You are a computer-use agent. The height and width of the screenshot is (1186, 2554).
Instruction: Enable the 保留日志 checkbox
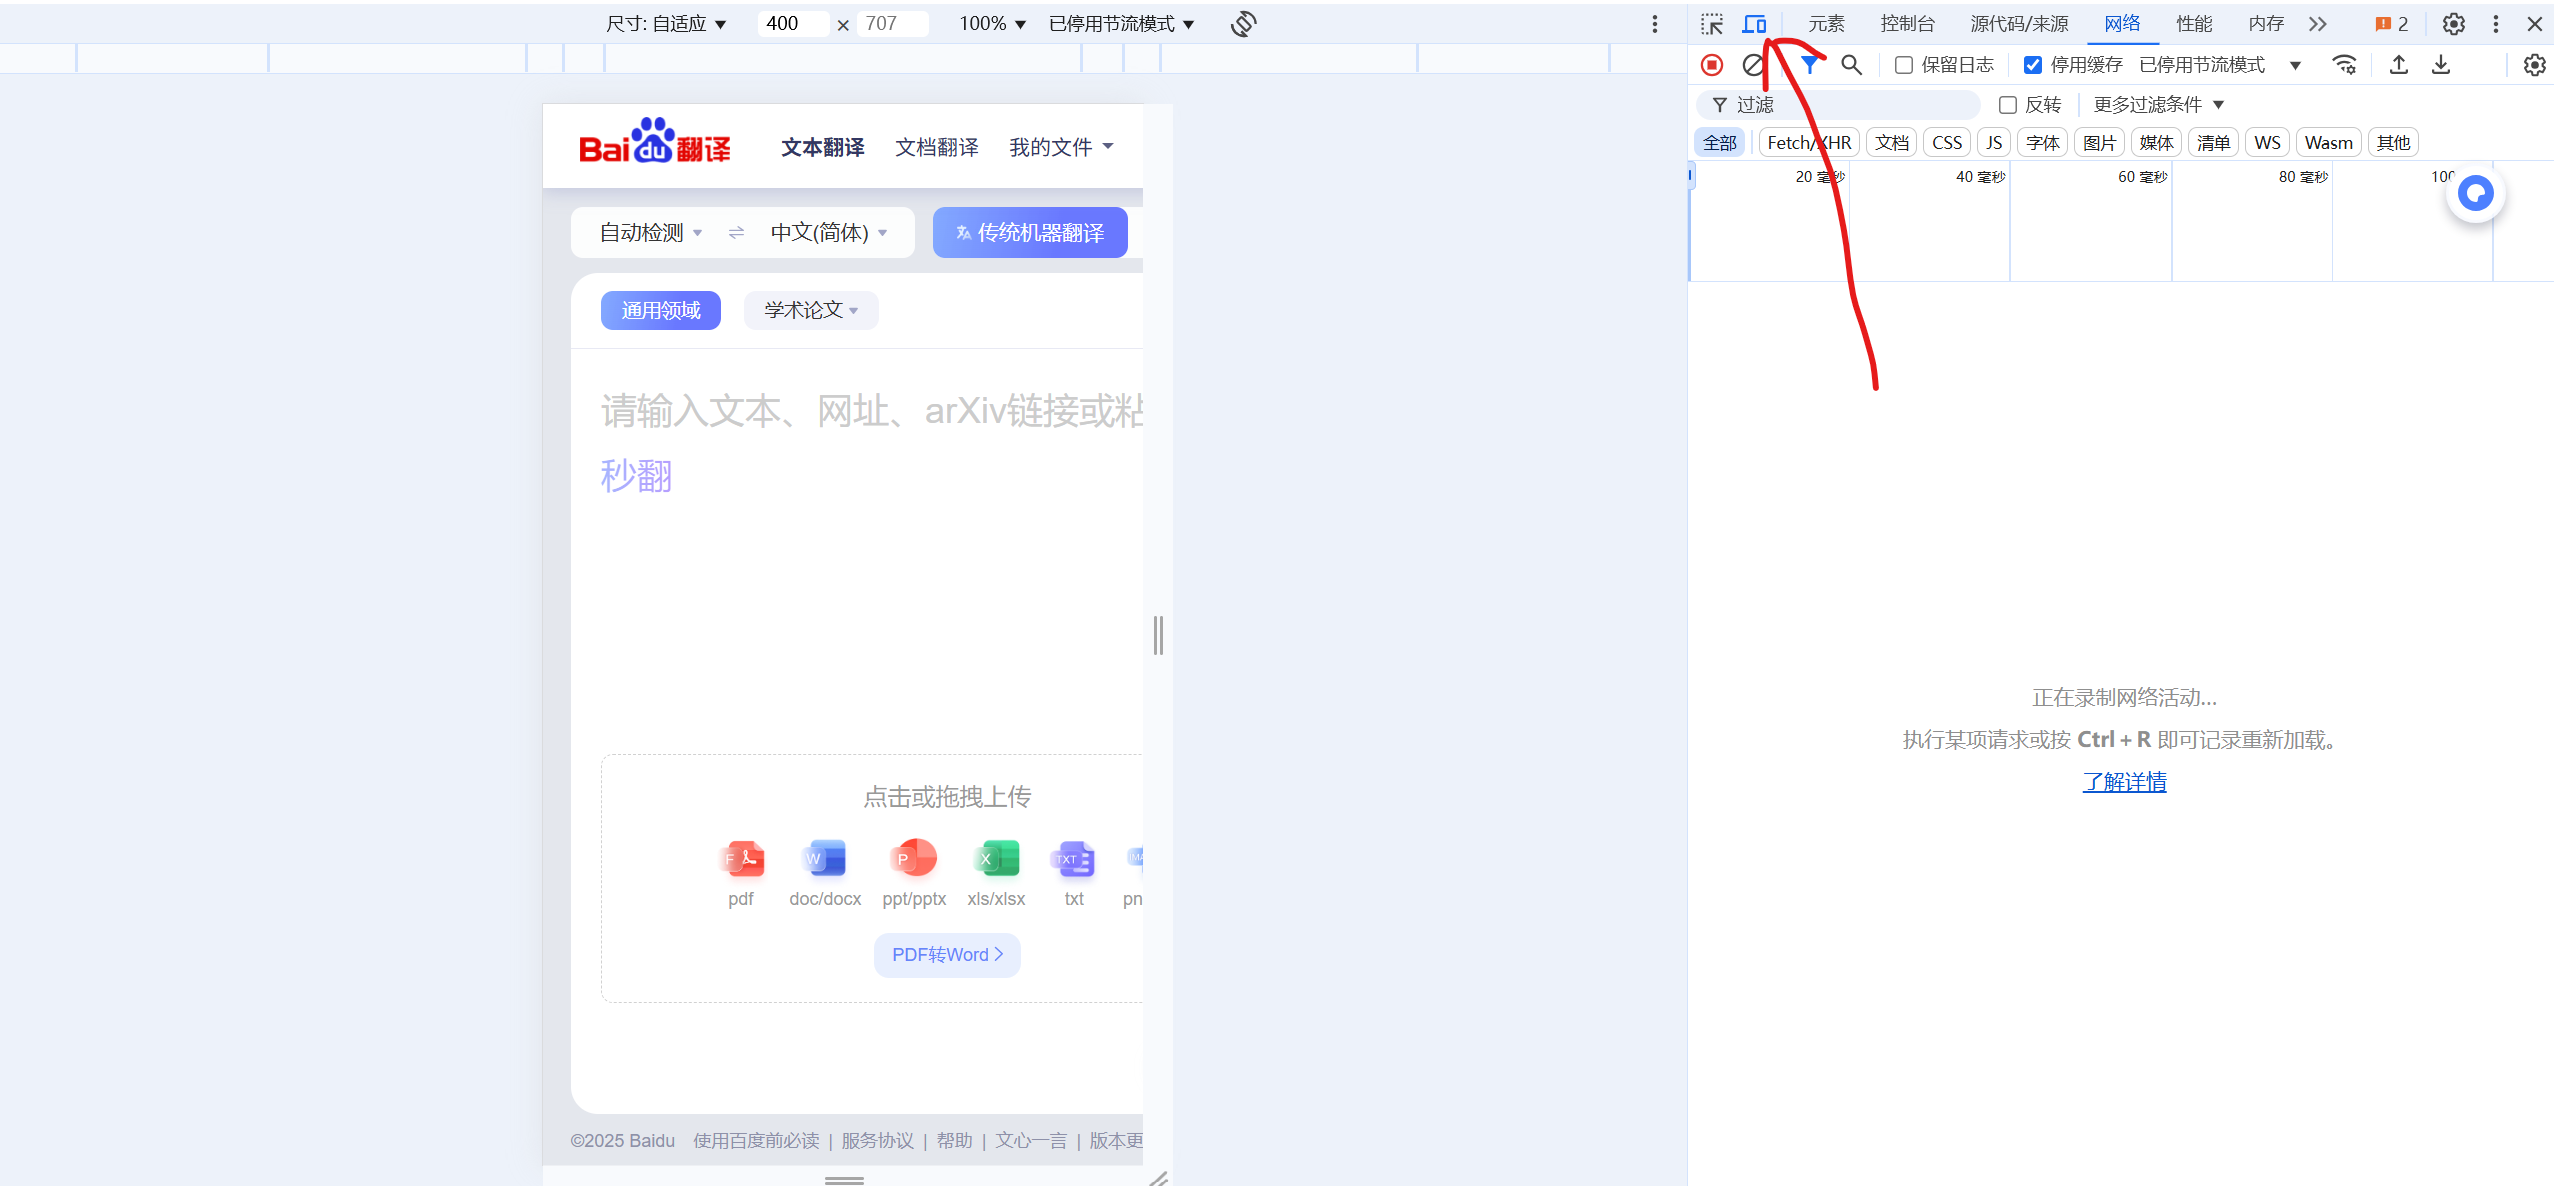1904,65
